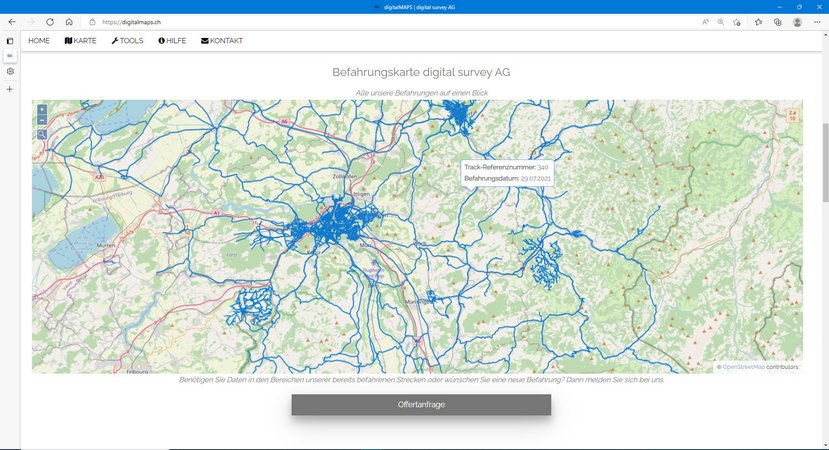Click the map magnifier search icon

tap(42, 134)
